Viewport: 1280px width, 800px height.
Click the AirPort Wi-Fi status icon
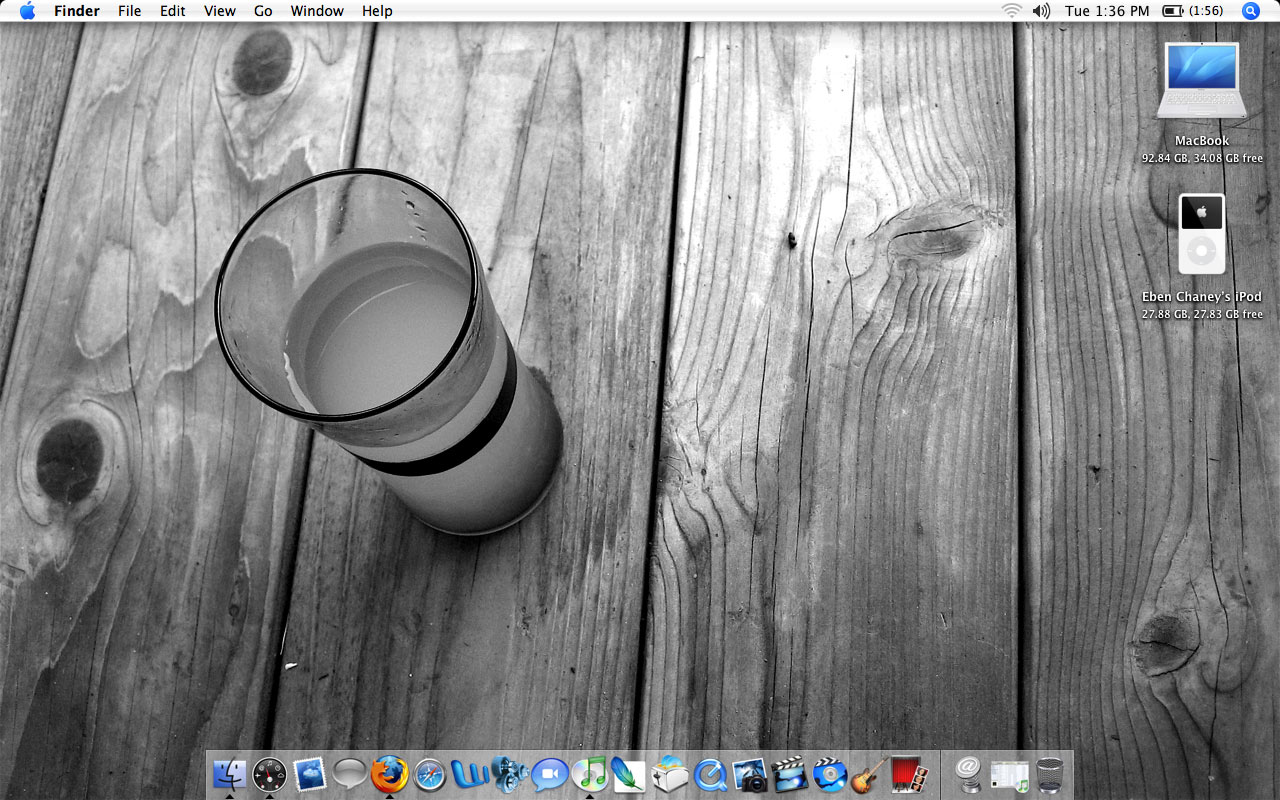(1012, 11)
